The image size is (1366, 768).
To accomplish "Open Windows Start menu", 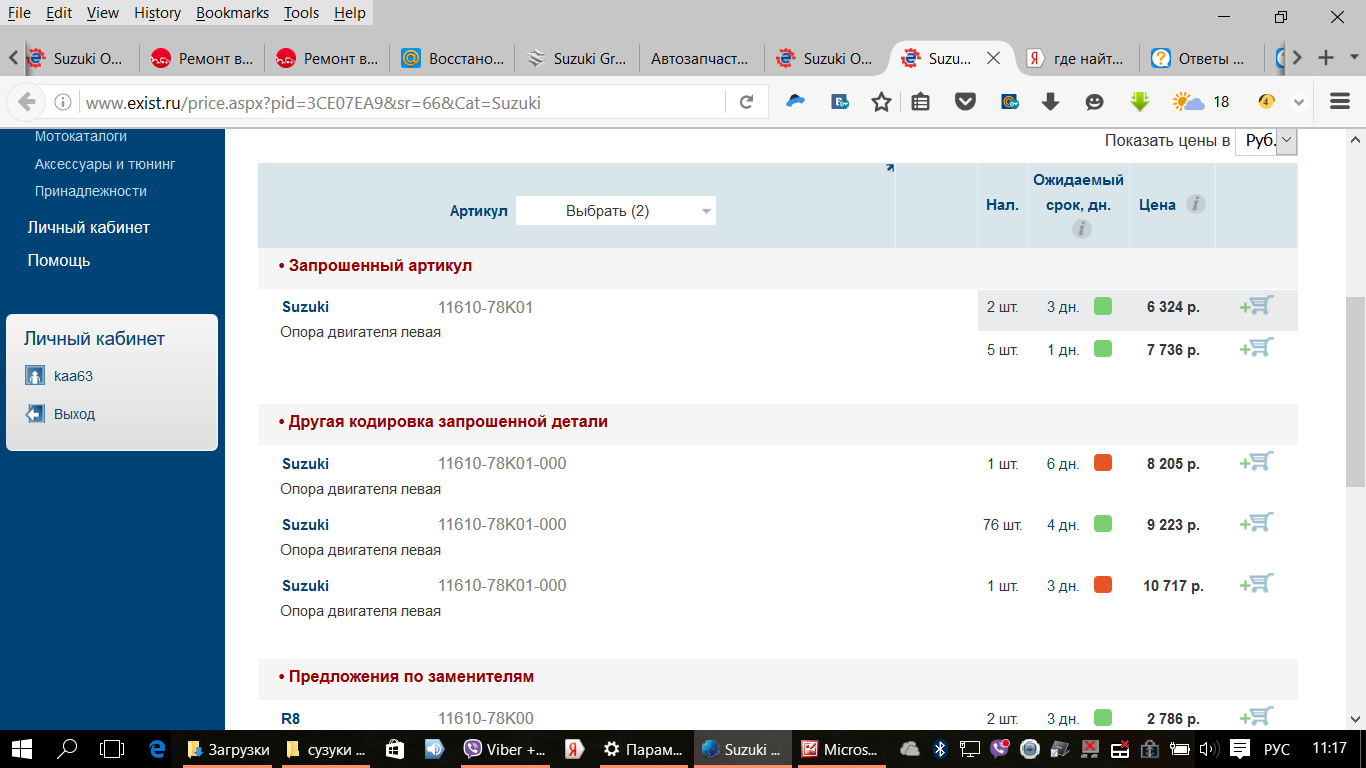I will click(x=21, y=749).
